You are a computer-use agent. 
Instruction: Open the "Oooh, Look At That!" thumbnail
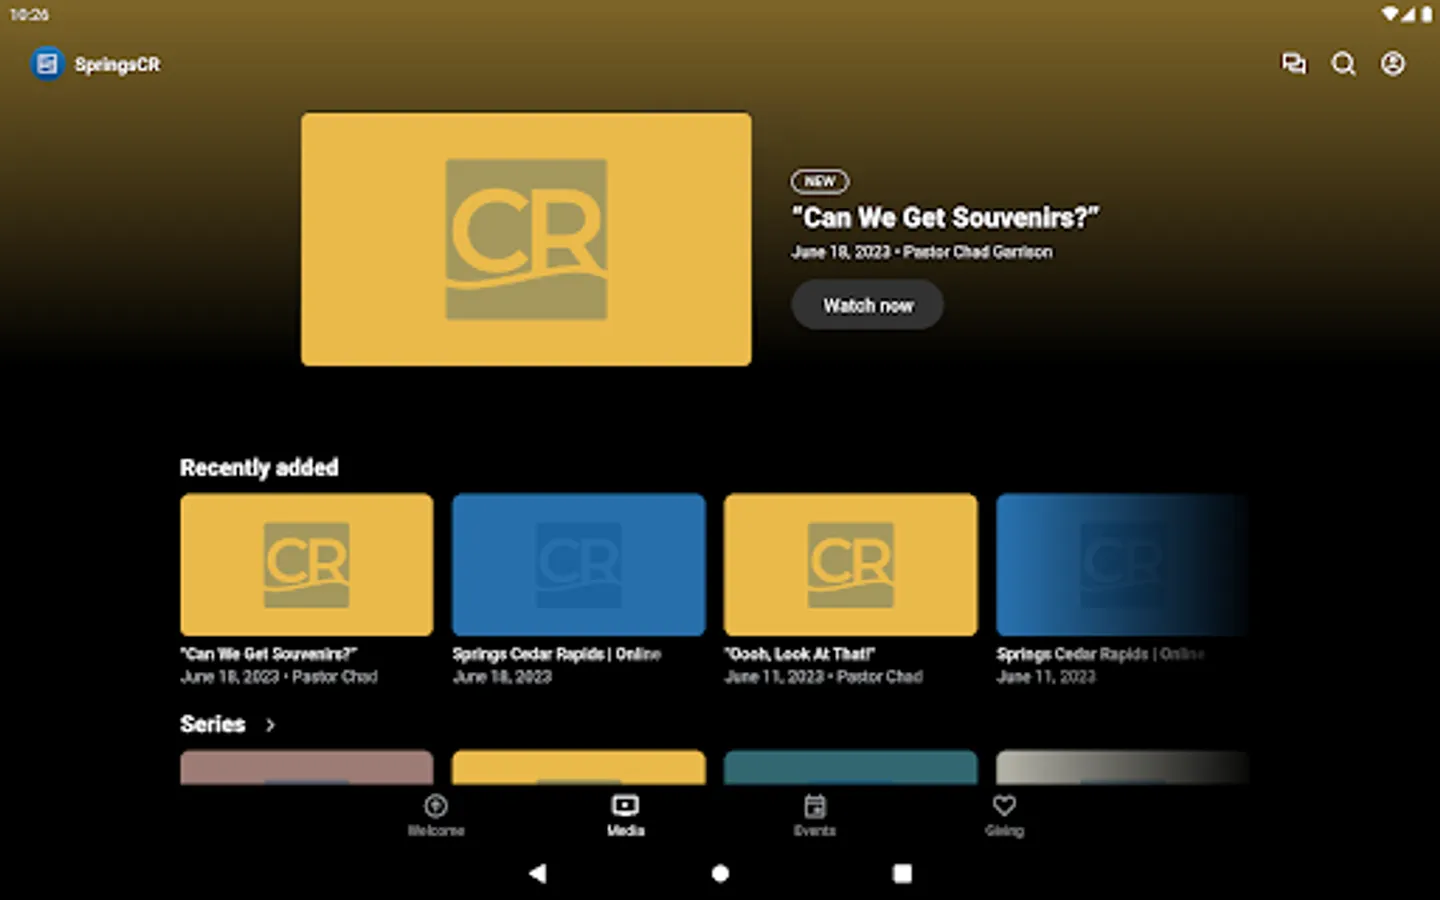click(851, 564)
